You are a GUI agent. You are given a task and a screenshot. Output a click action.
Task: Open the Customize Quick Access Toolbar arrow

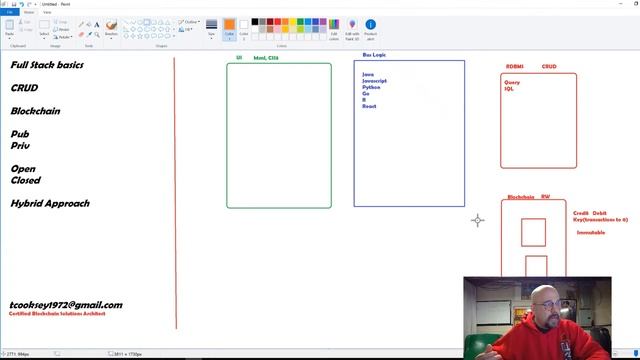click(36, 4)
